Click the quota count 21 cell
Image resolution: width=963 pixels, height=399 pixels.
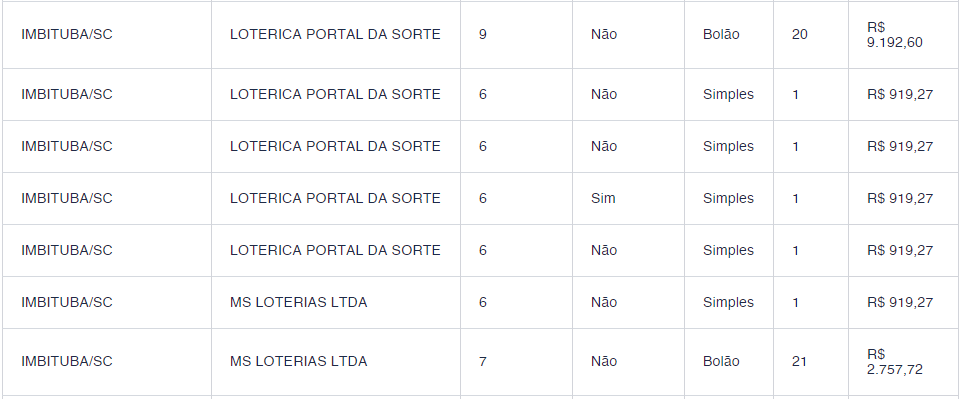pyautogui.click(x=799, y=362)
